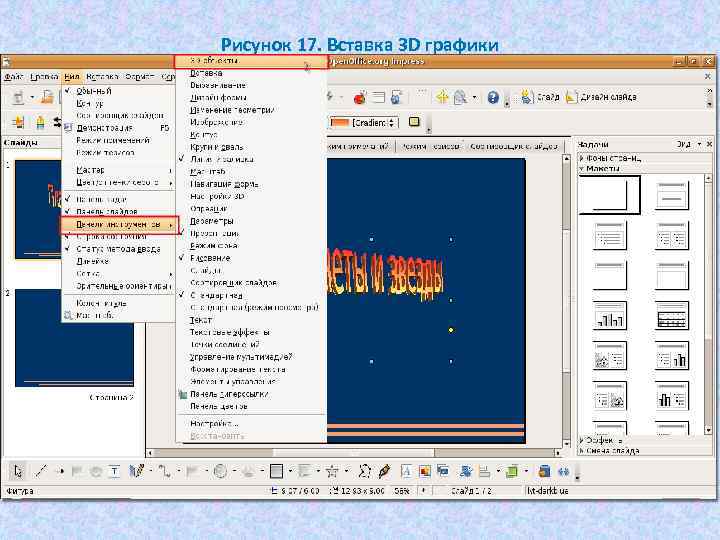This screenshot has width=720, height=540.
Task: Click the Дизайн слайда button
Action: pyautogui.click(x=601, y=97)
